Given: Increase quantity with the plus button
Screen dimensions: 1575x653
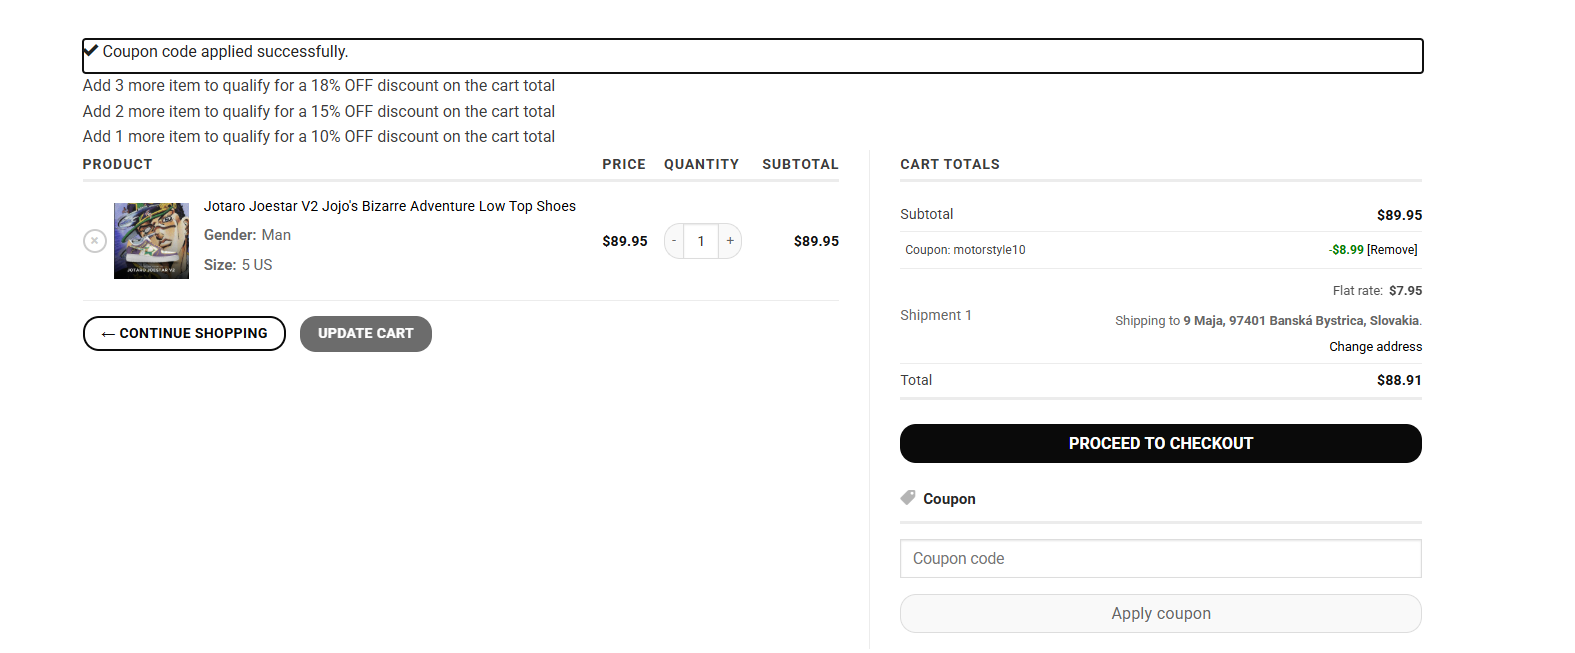Looking at the screenshot, I should tap(730, 241).
